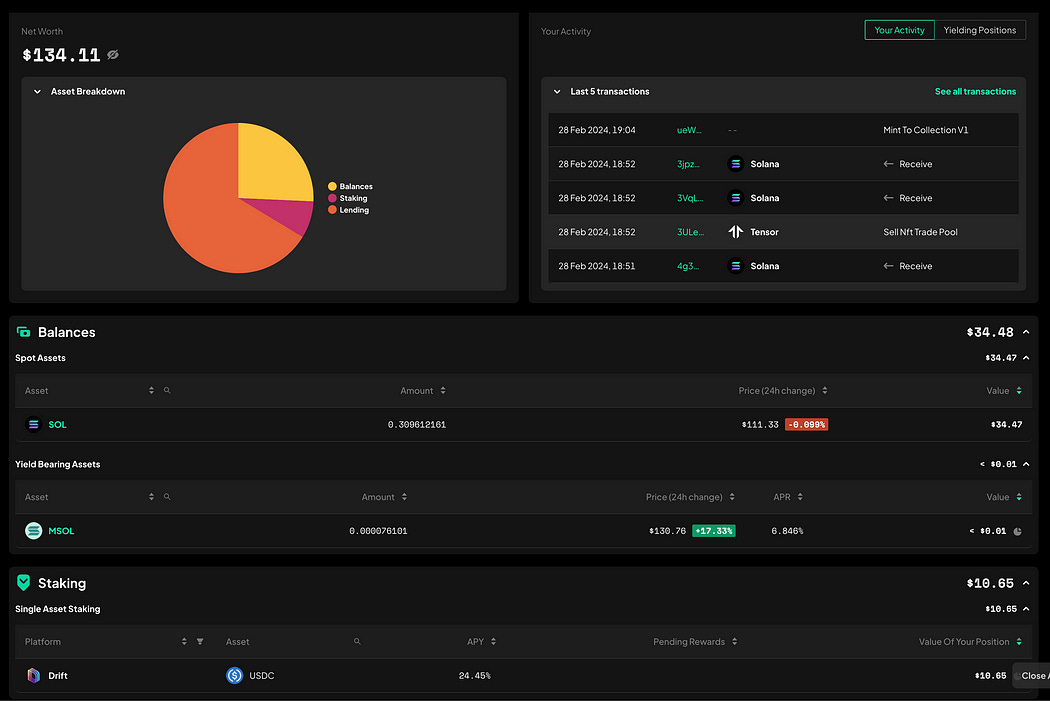Click the SOL token icon
The image size is (1050, 701).
click(x=33, y=424)
